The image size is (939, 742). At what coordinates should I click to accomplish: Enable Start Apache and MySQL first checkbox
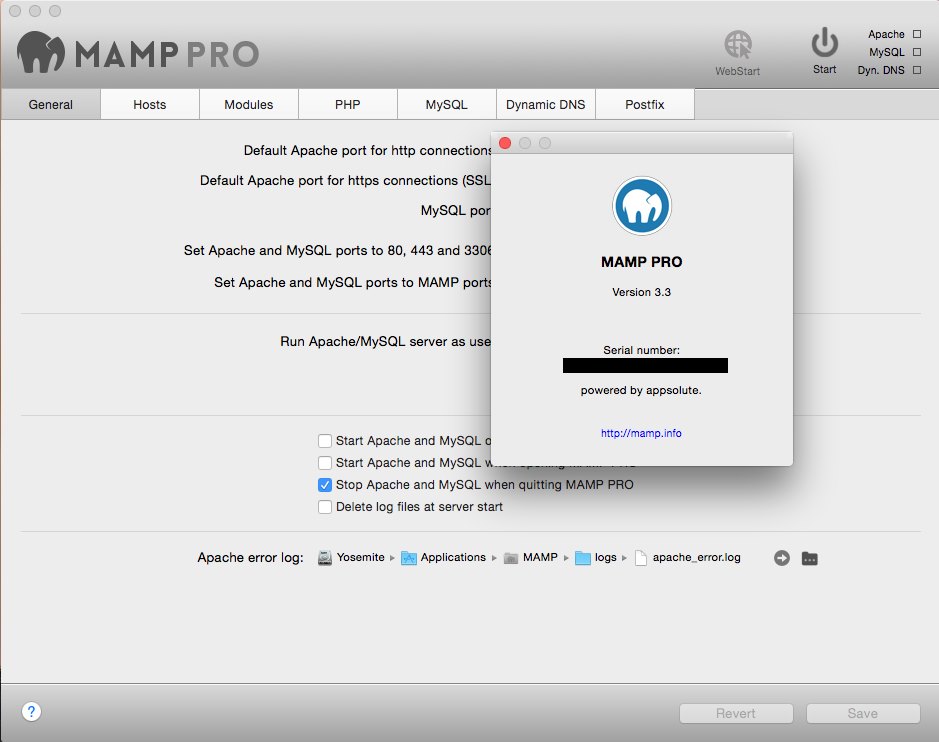point(325,441)
